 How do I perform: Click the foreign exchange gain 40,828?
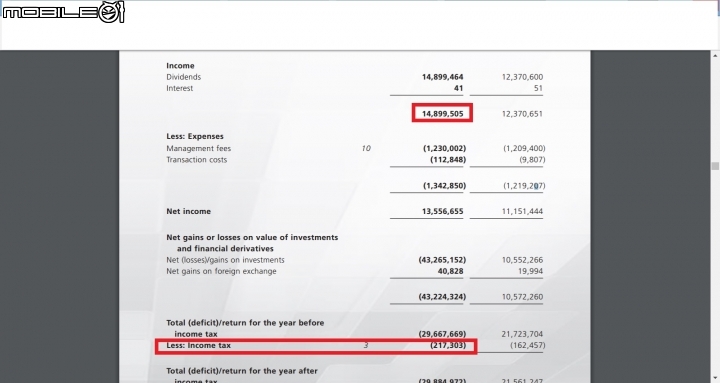[450, 271]
